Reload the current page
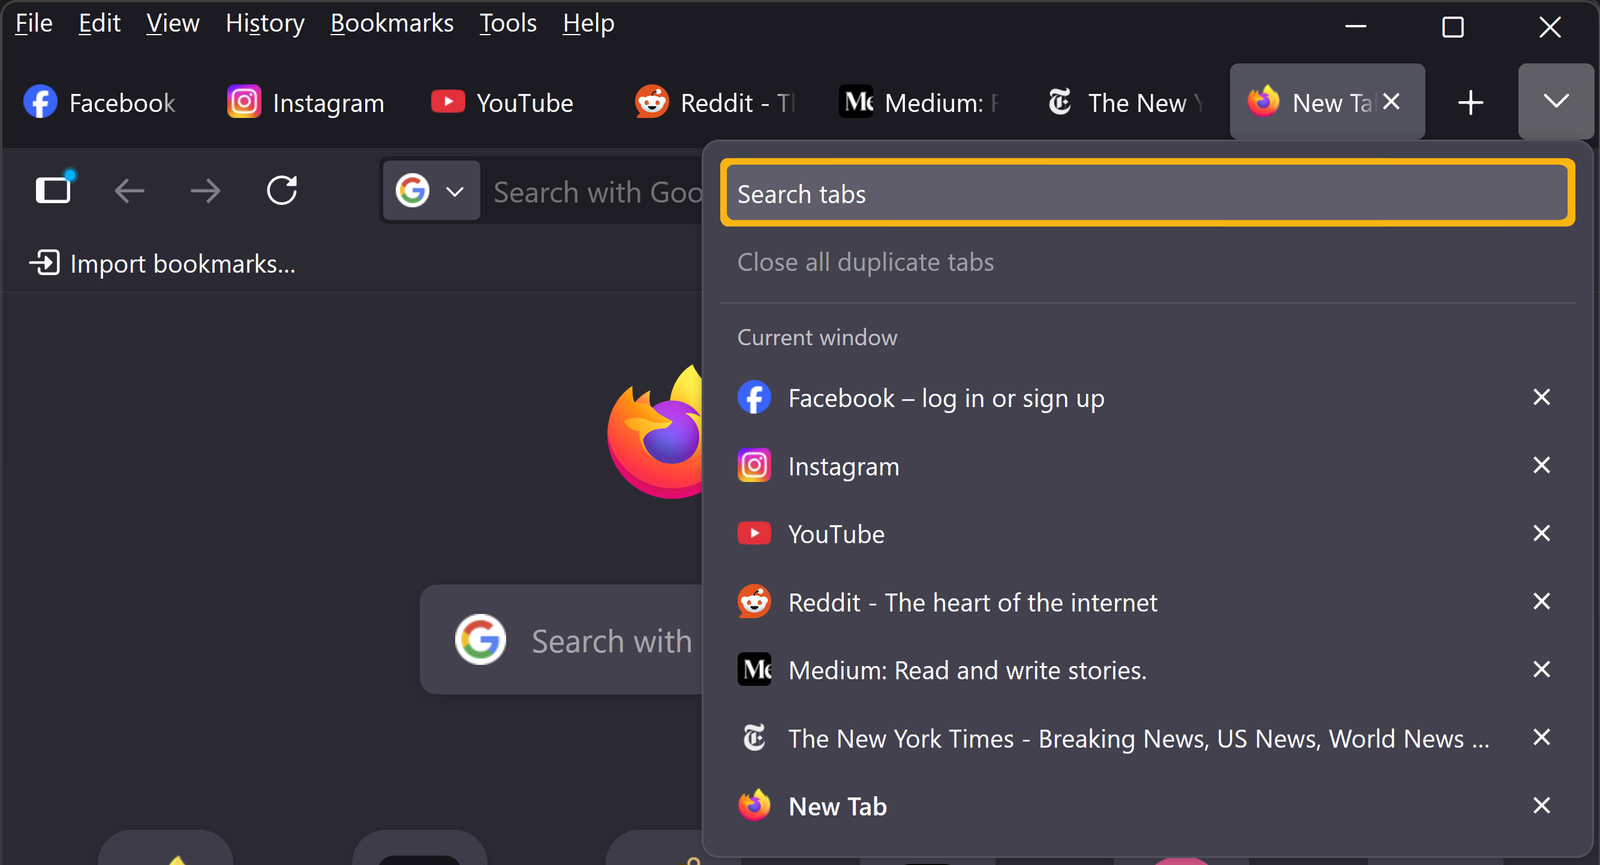 (282, 190)
